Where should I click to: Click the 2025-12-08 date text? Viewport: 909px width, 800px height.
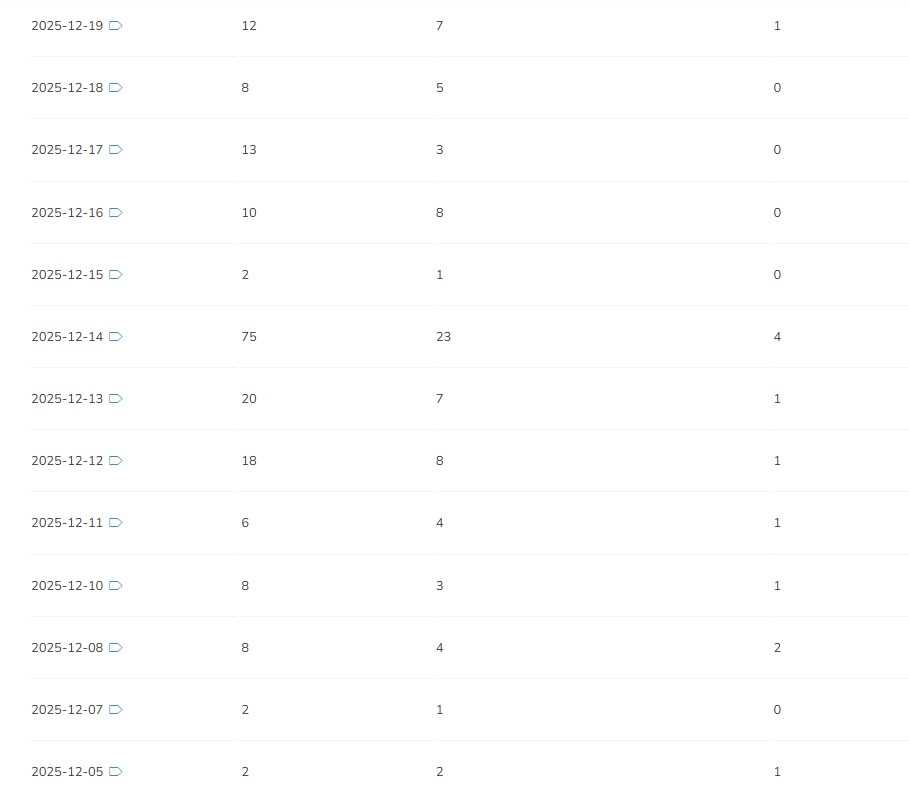(67, 648)
